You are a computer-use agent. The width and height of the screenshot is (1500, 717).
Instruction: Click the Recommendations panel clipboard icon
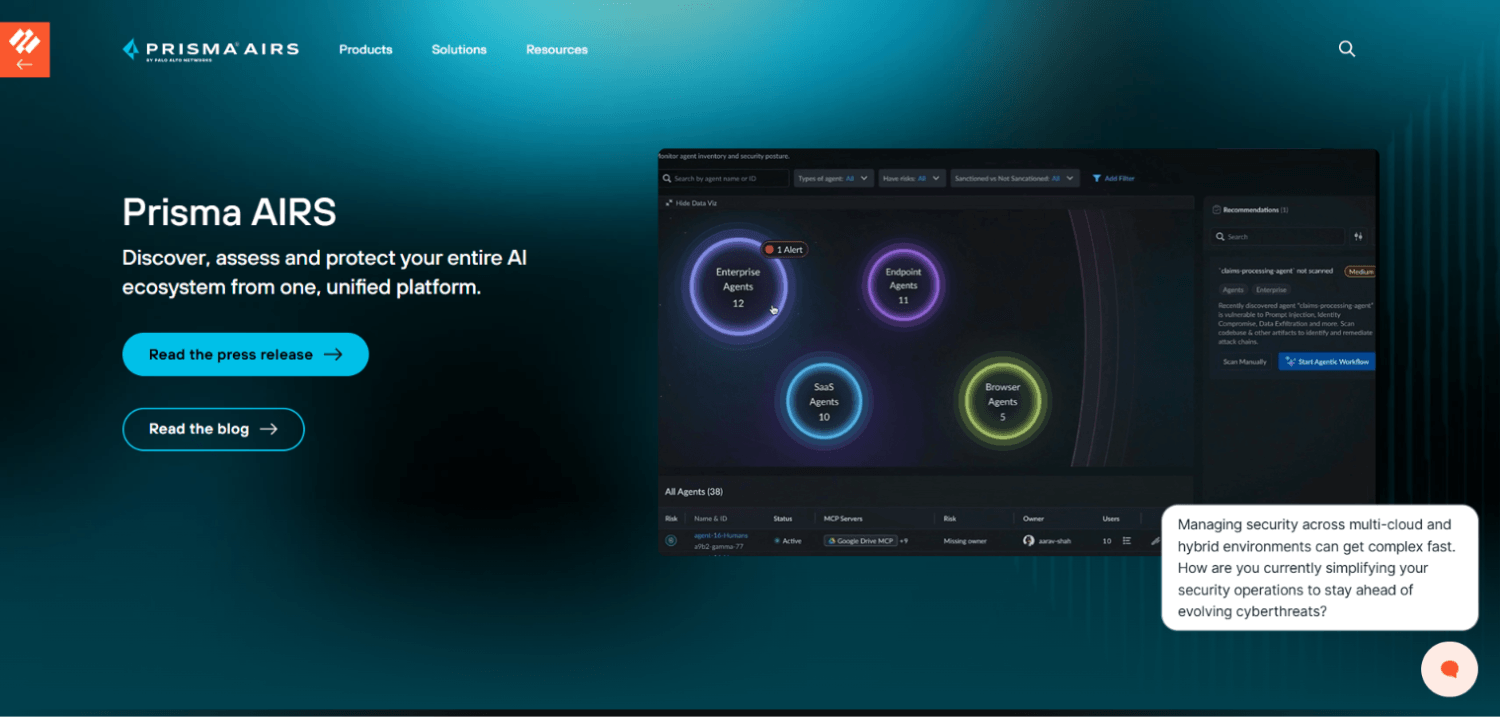click(1216, 210)
